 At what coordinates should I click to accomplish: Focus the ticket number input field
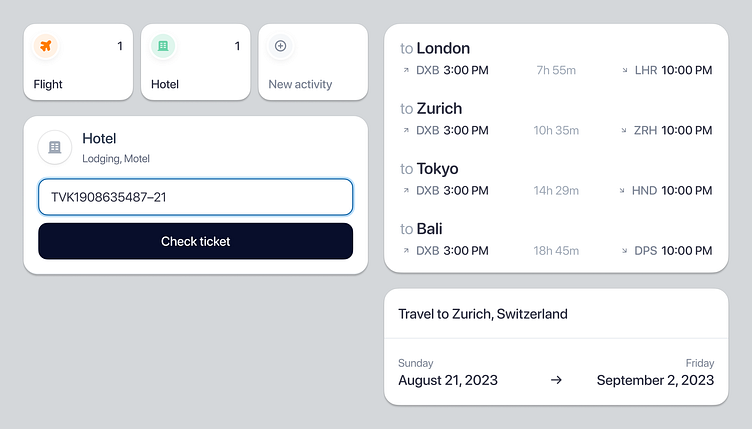(195, 197)
